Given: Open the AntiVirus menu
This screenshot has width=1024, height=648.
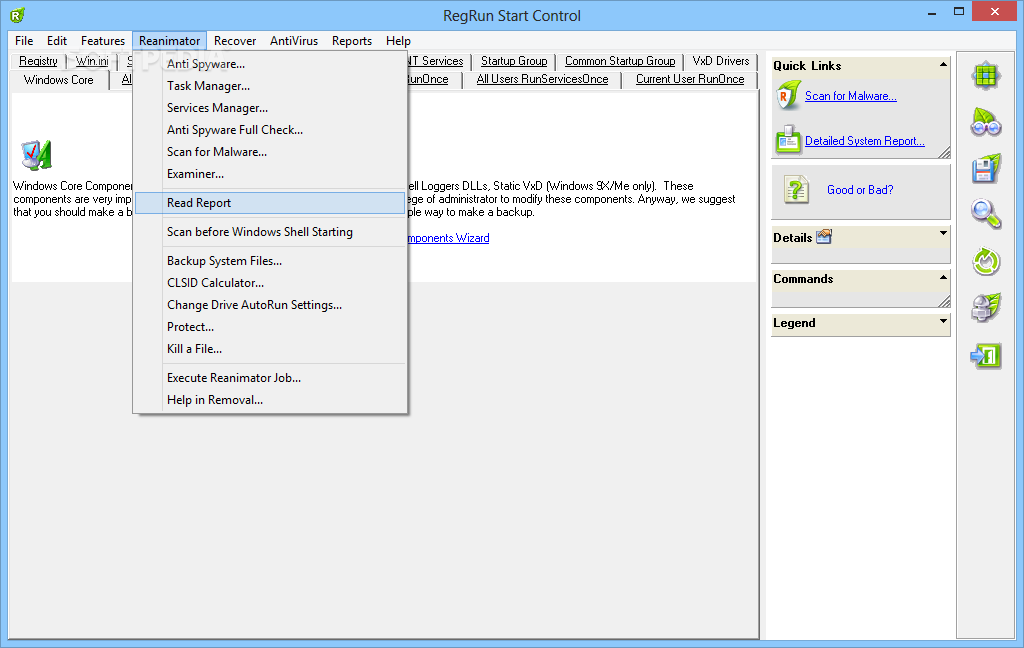Looking at the screenshot, I should pos(294,40).
